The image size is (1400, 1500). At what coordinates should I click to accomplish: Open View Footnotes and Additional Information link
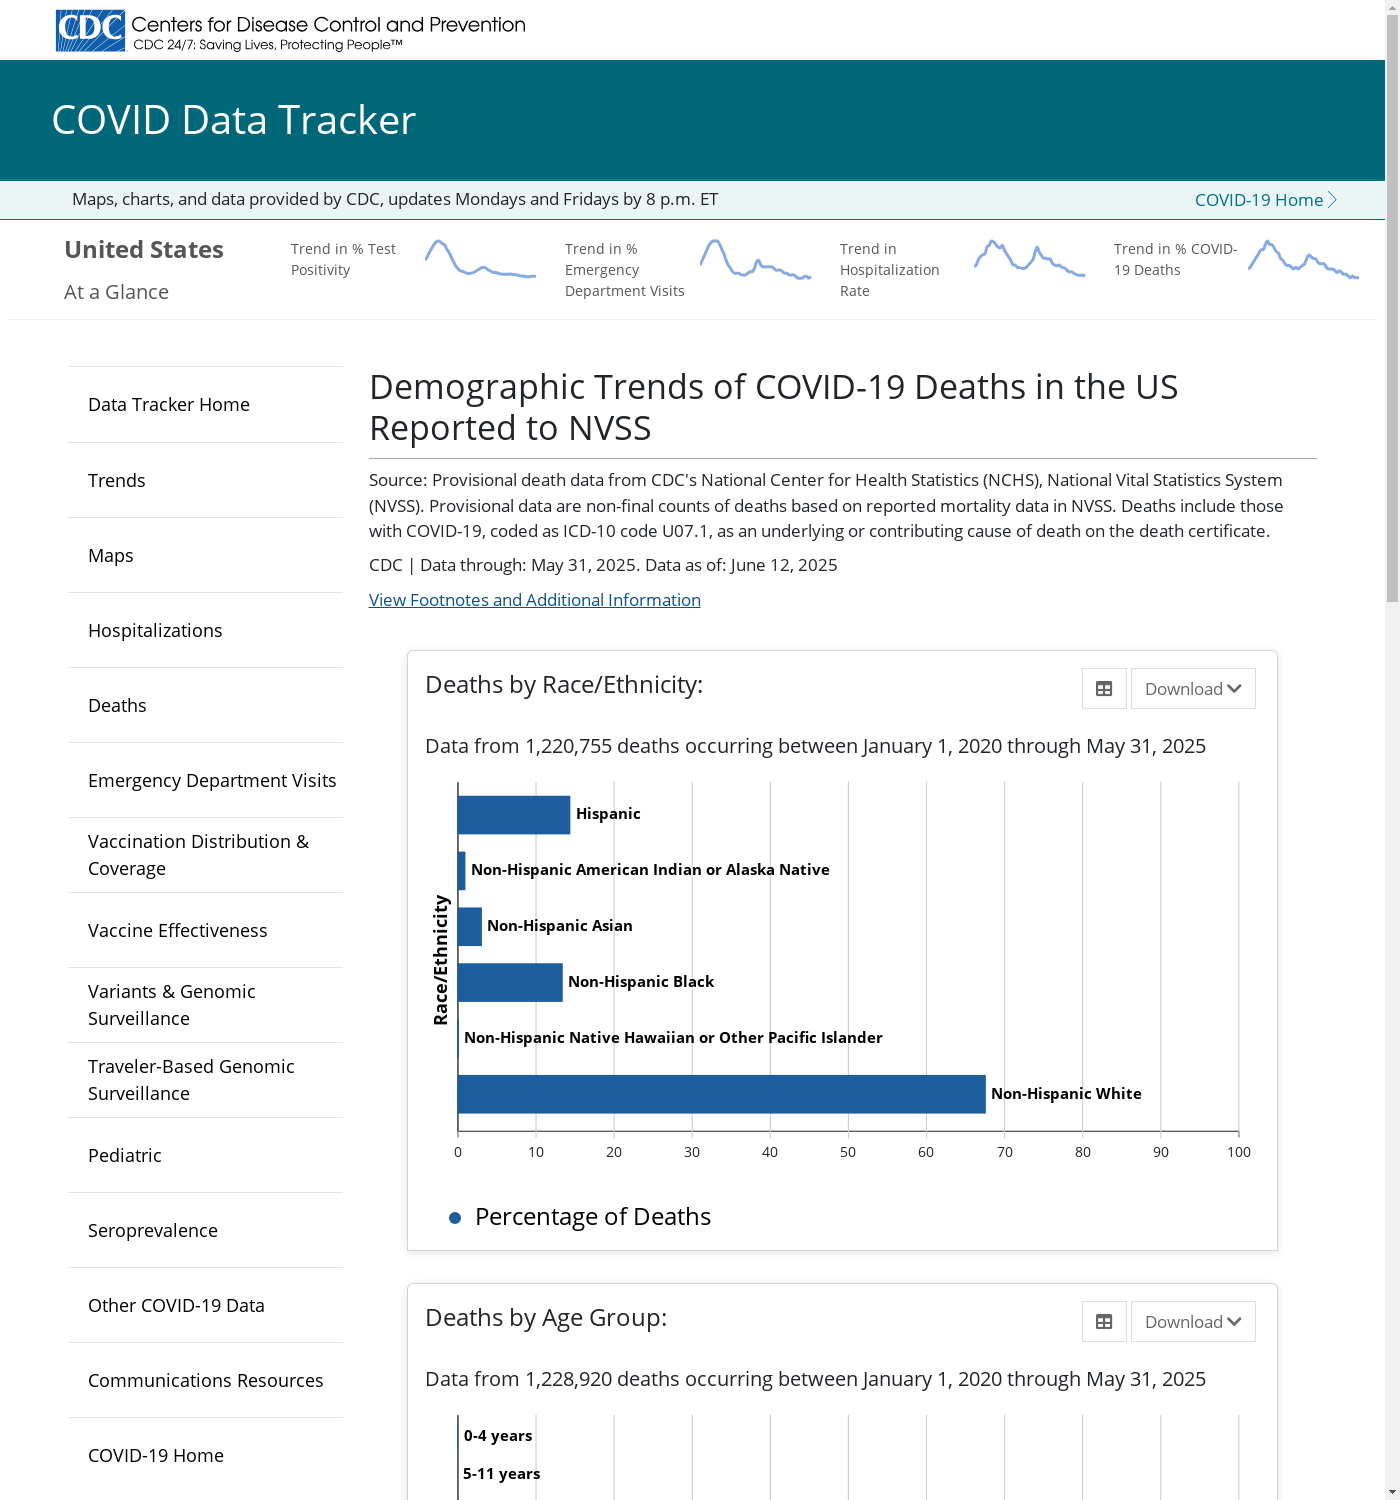pos(534,600)
